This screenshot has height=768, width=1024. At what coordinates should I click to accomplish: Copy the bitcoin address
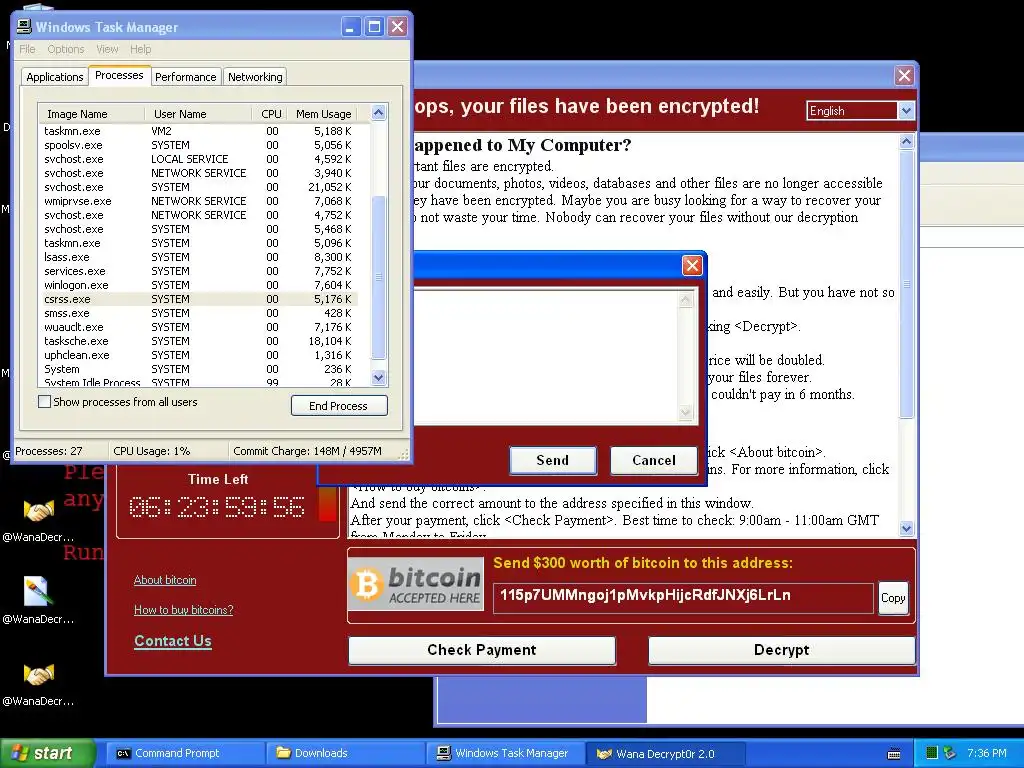tap(893, 598)
